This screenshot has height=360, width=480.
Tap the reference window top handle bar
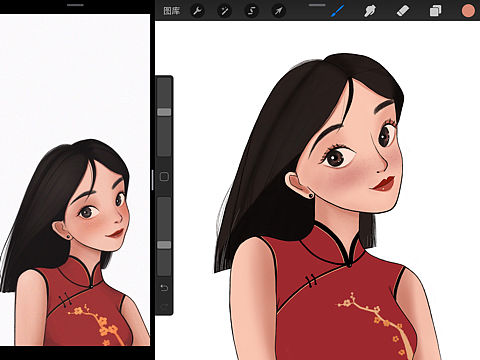pos(75,5)
